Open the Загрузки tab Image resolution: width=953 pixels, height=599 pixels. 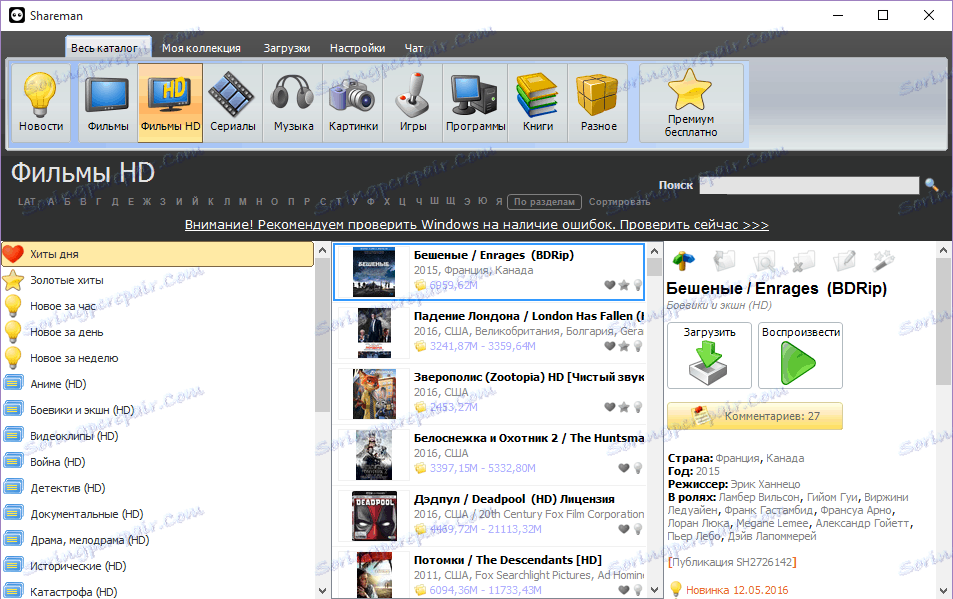(x=287, y=48)
